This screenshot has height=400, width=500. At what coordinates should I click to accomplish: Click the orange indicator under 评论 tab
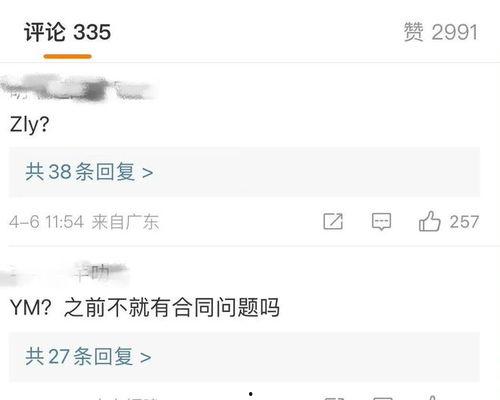[x=67, y=57]
